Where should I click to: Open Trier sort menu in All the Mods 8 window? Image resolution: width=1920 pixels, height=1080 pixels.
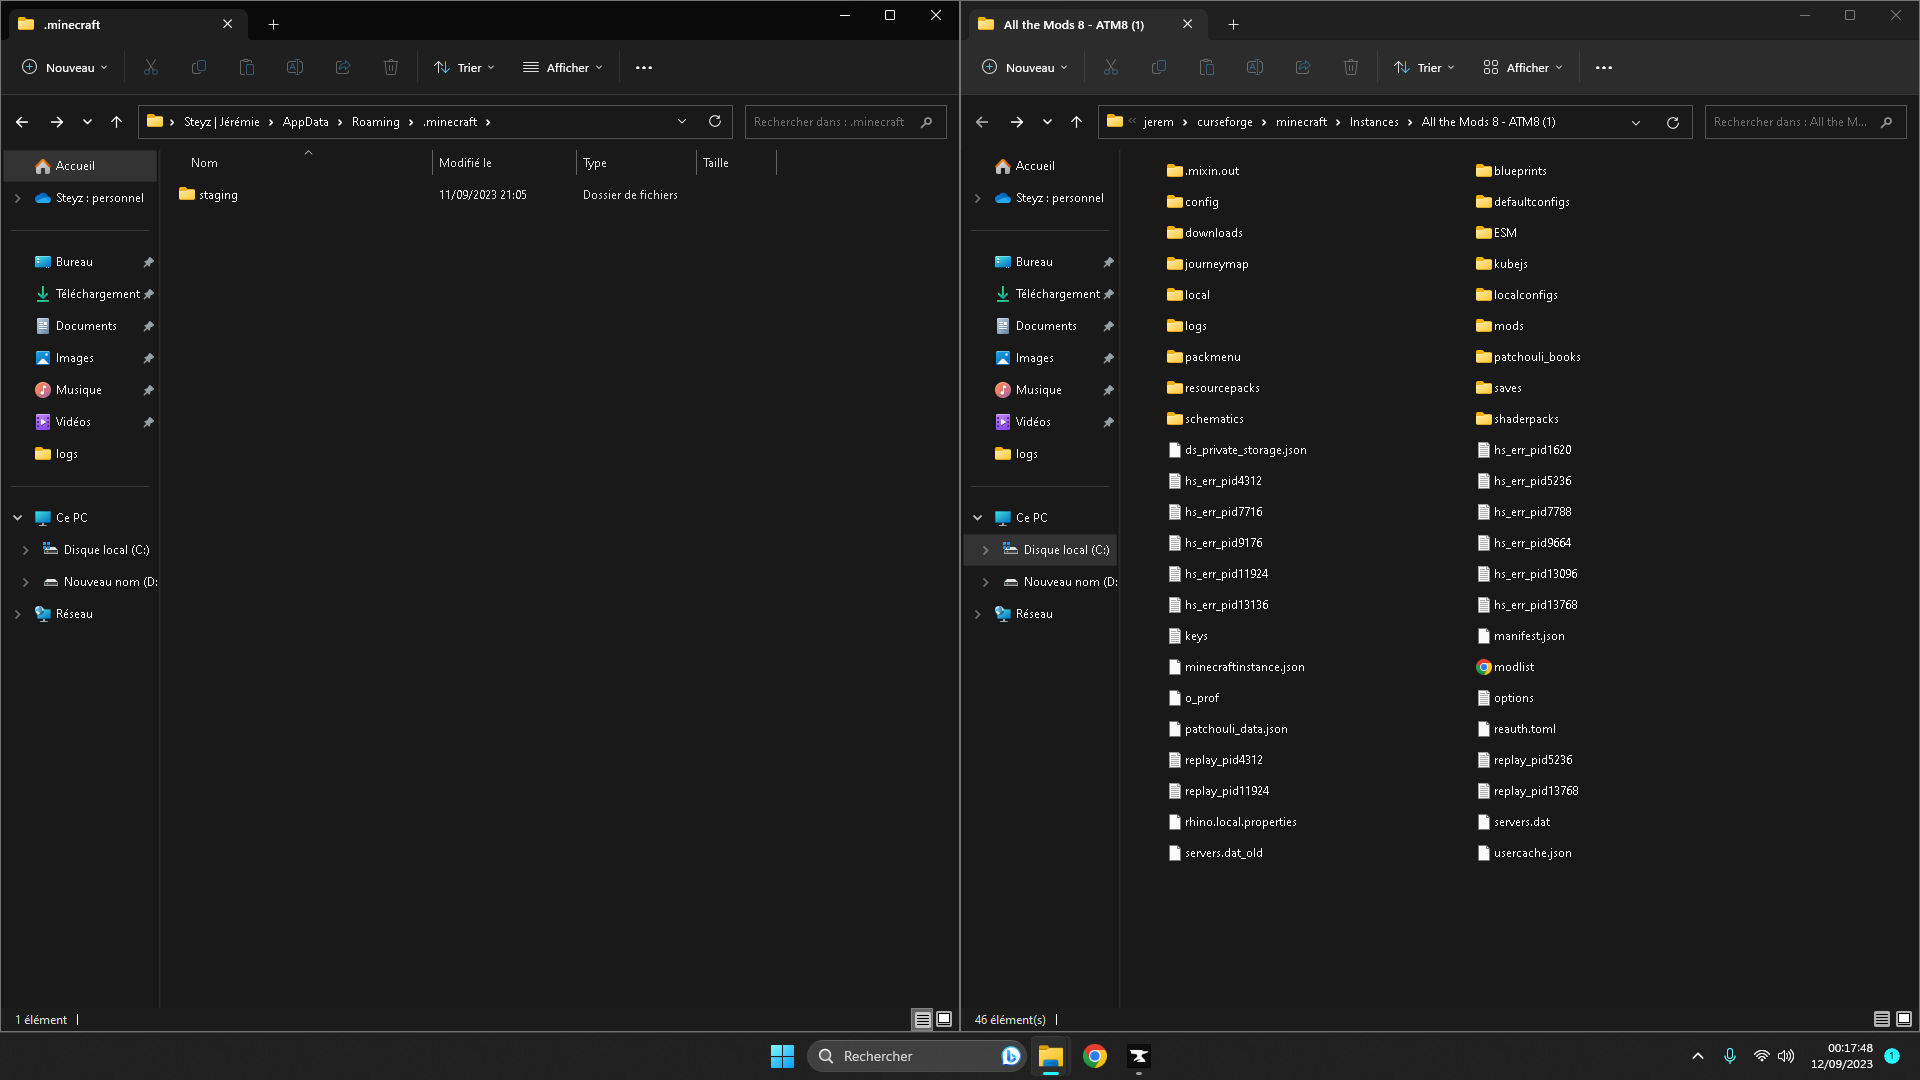coord(1425,67)
